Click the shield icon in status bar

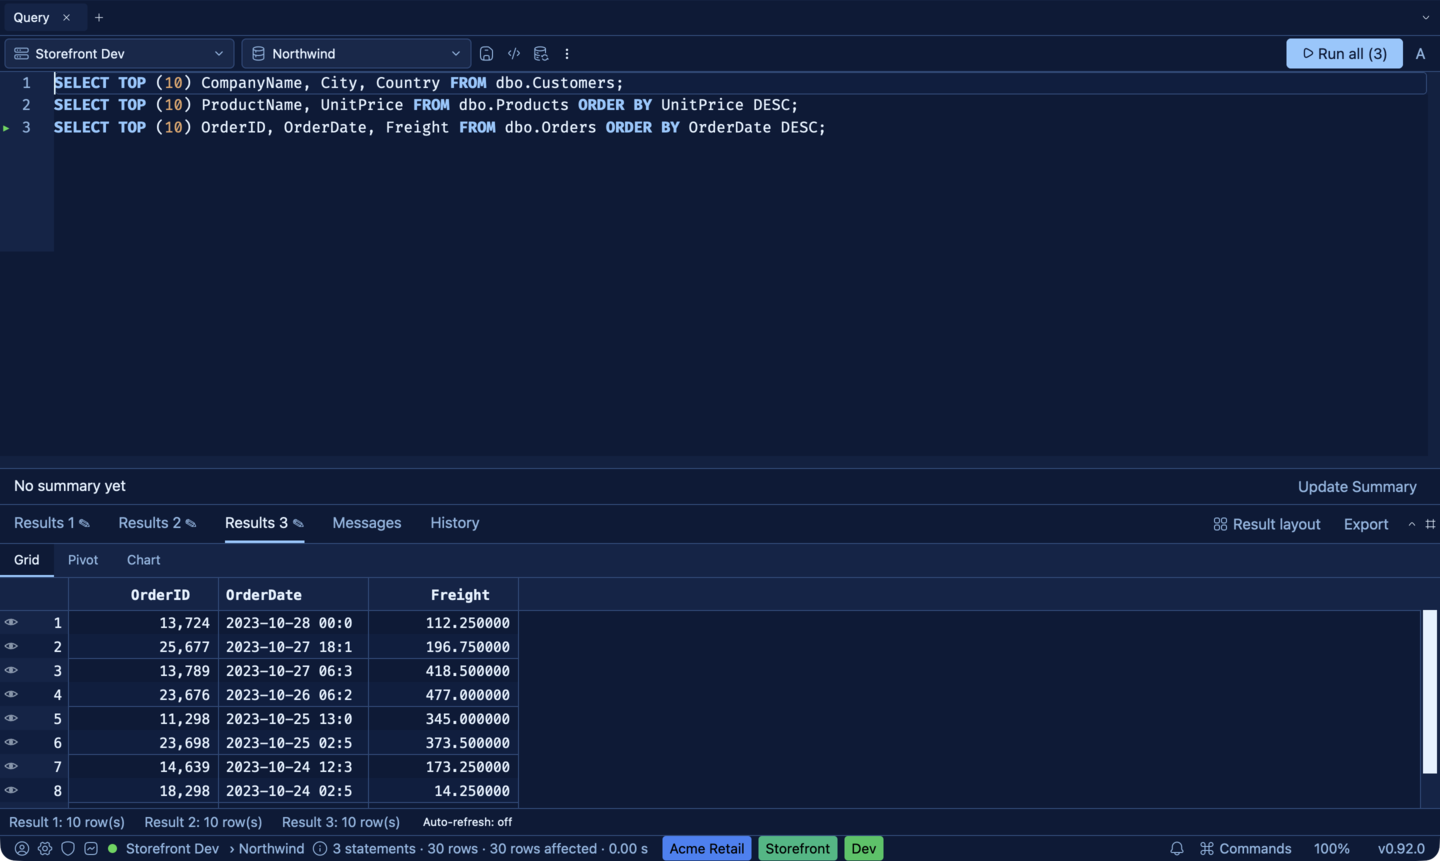(x=68, y=848)
